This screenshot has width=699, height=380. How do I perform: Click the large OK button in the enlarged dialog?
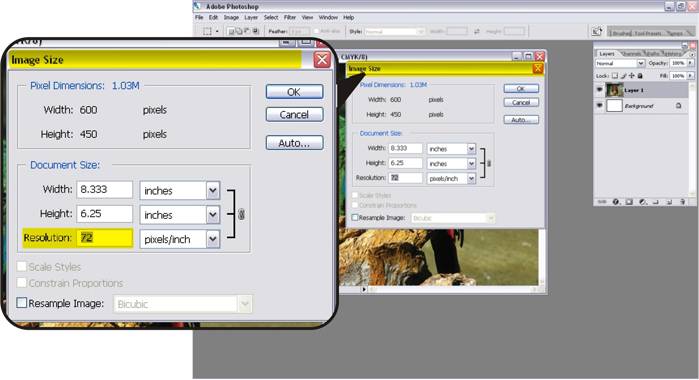(x=294, y=92)
